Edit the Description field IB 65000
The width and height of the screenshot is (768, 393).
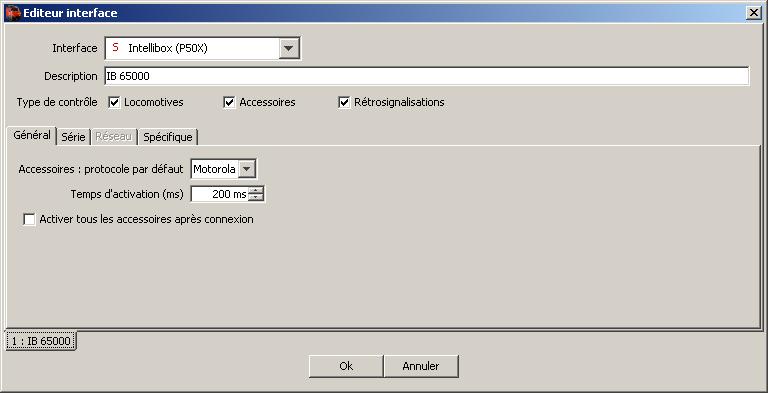[x=427, y=76]
